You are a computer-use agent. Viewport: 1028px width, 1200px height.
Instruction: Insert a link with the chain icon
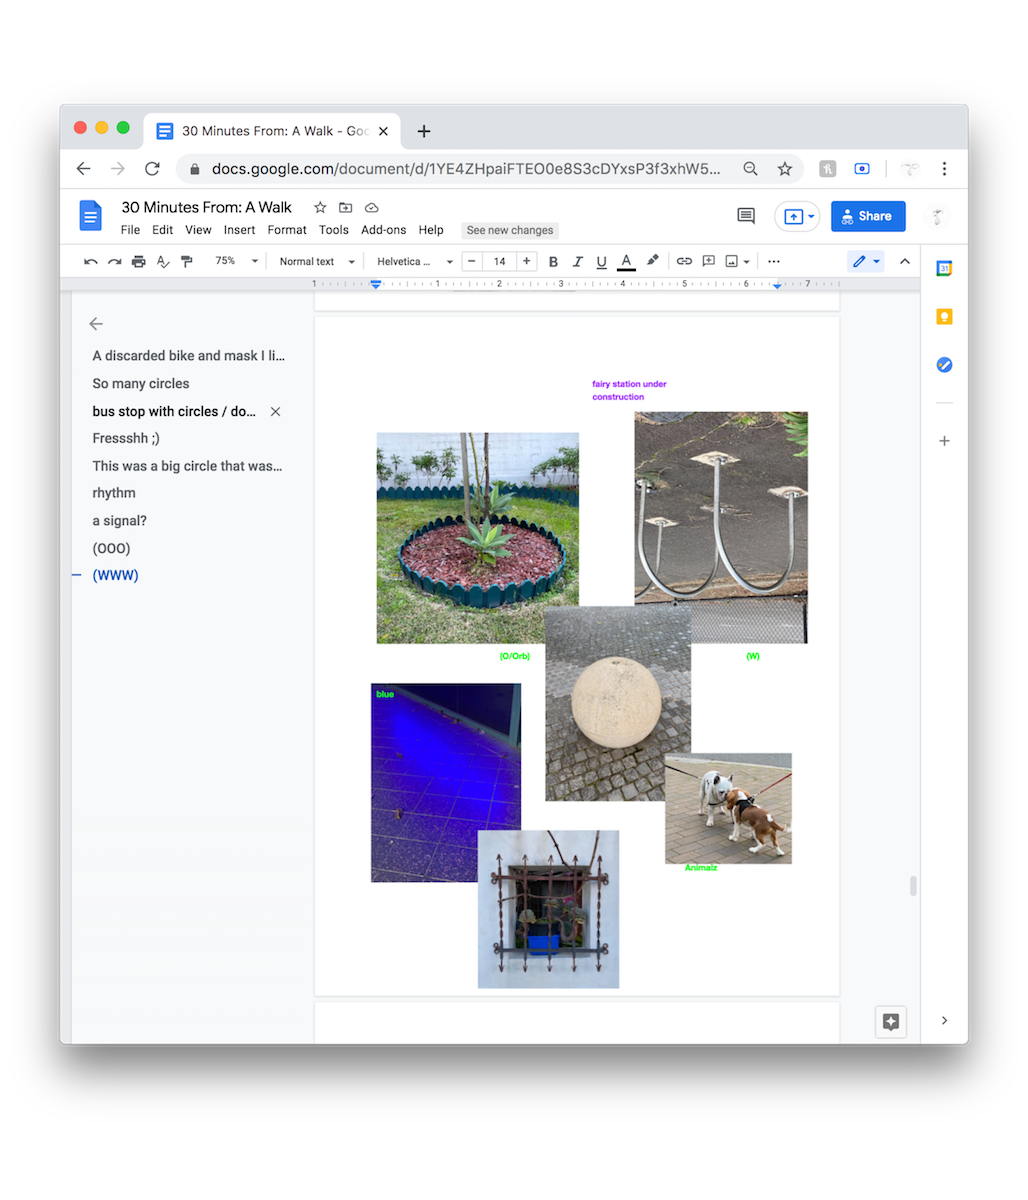(x=684, y=261)
